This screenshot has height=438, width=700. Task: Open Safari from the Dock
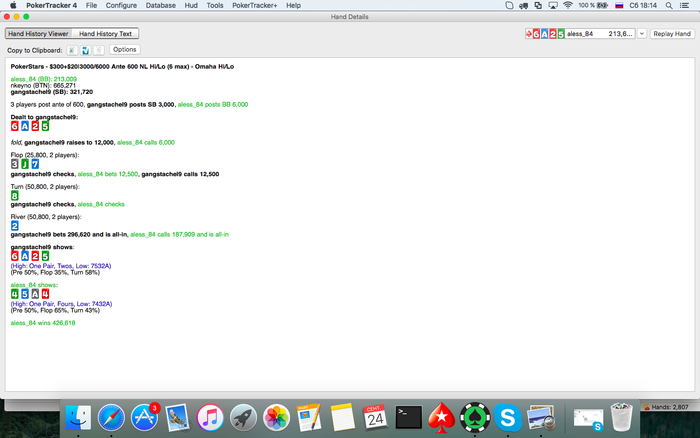(x=111, y=418)
